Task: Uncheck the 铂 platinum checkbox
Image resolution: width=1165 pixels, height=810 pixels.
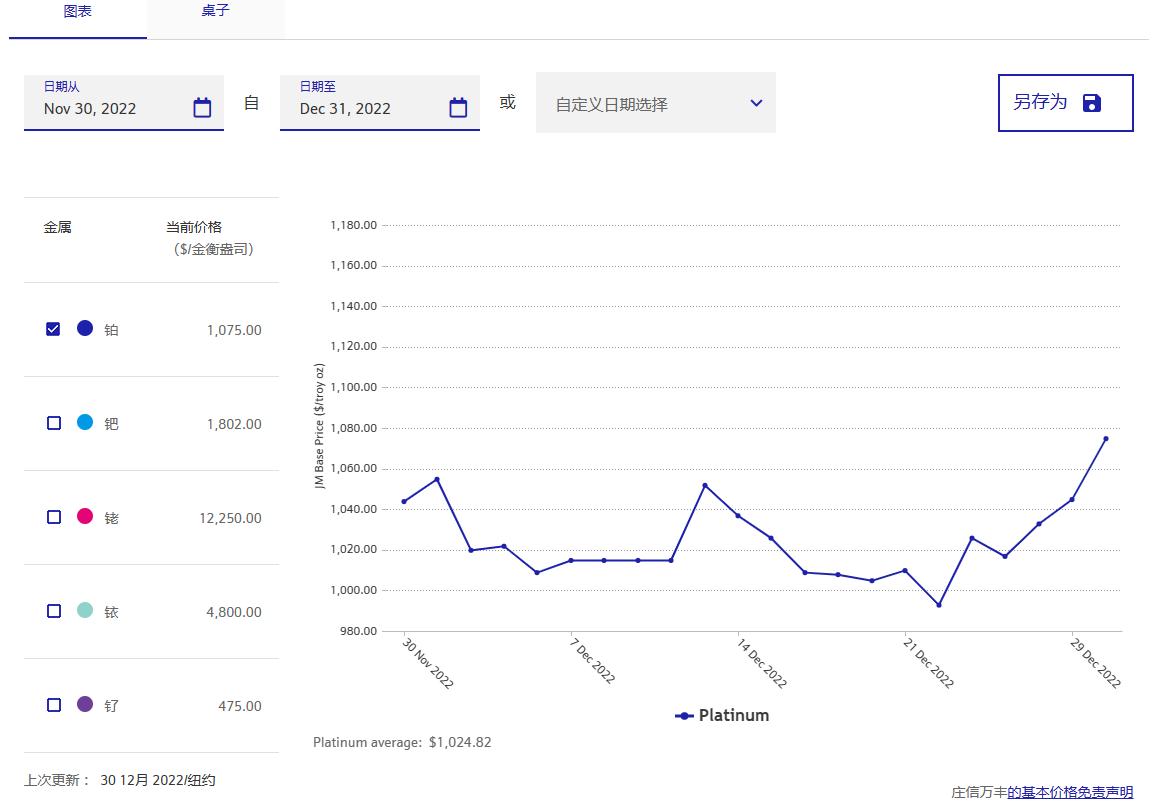Action: (54, 329)
